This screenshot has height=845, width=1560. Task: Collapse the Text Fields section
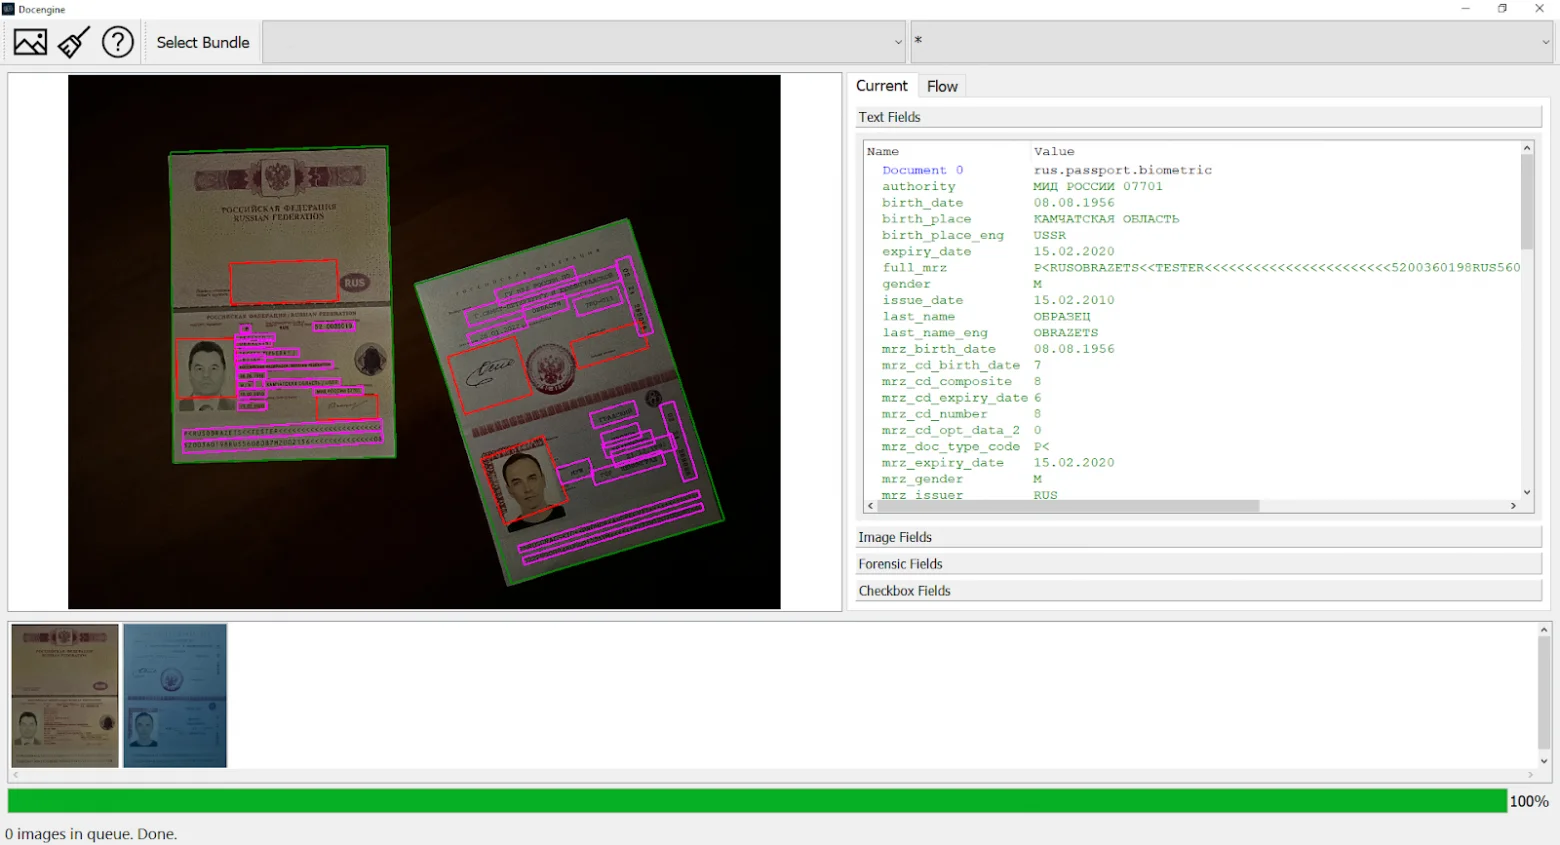pos(1199,117)
